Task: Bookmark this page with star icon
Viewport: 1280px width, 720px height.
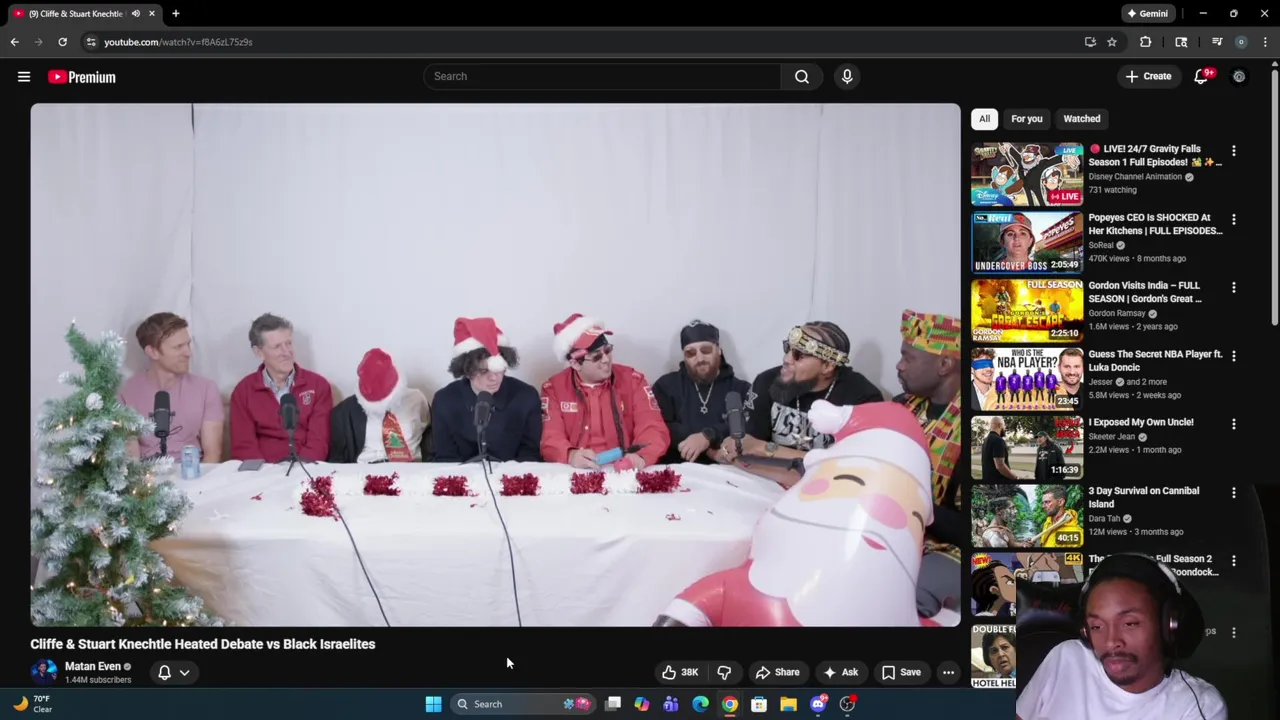Action: pos(1111,42)
